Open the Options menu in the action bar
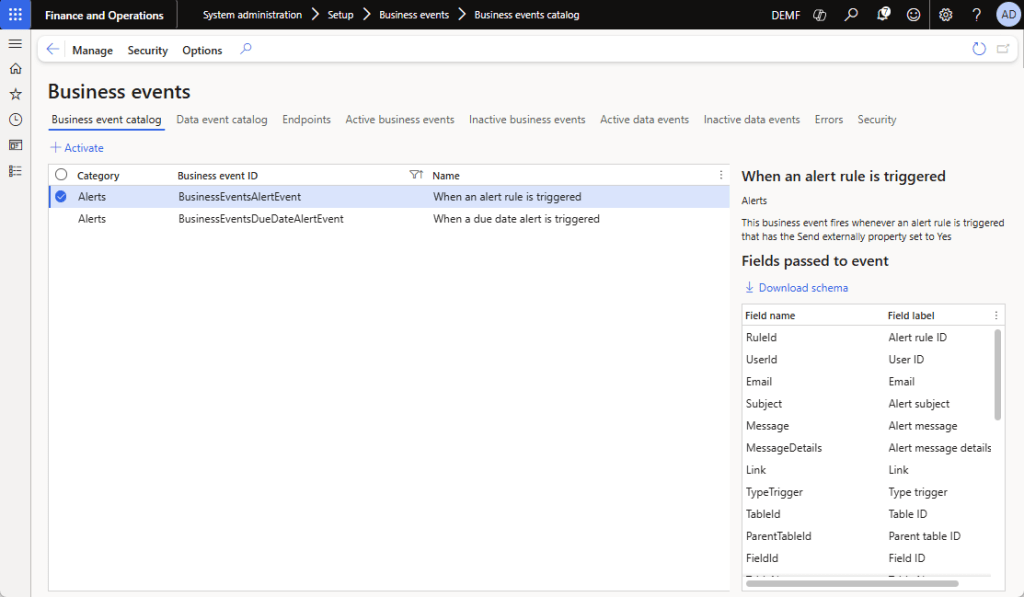 pyautogui.click(x=201, y=50)
